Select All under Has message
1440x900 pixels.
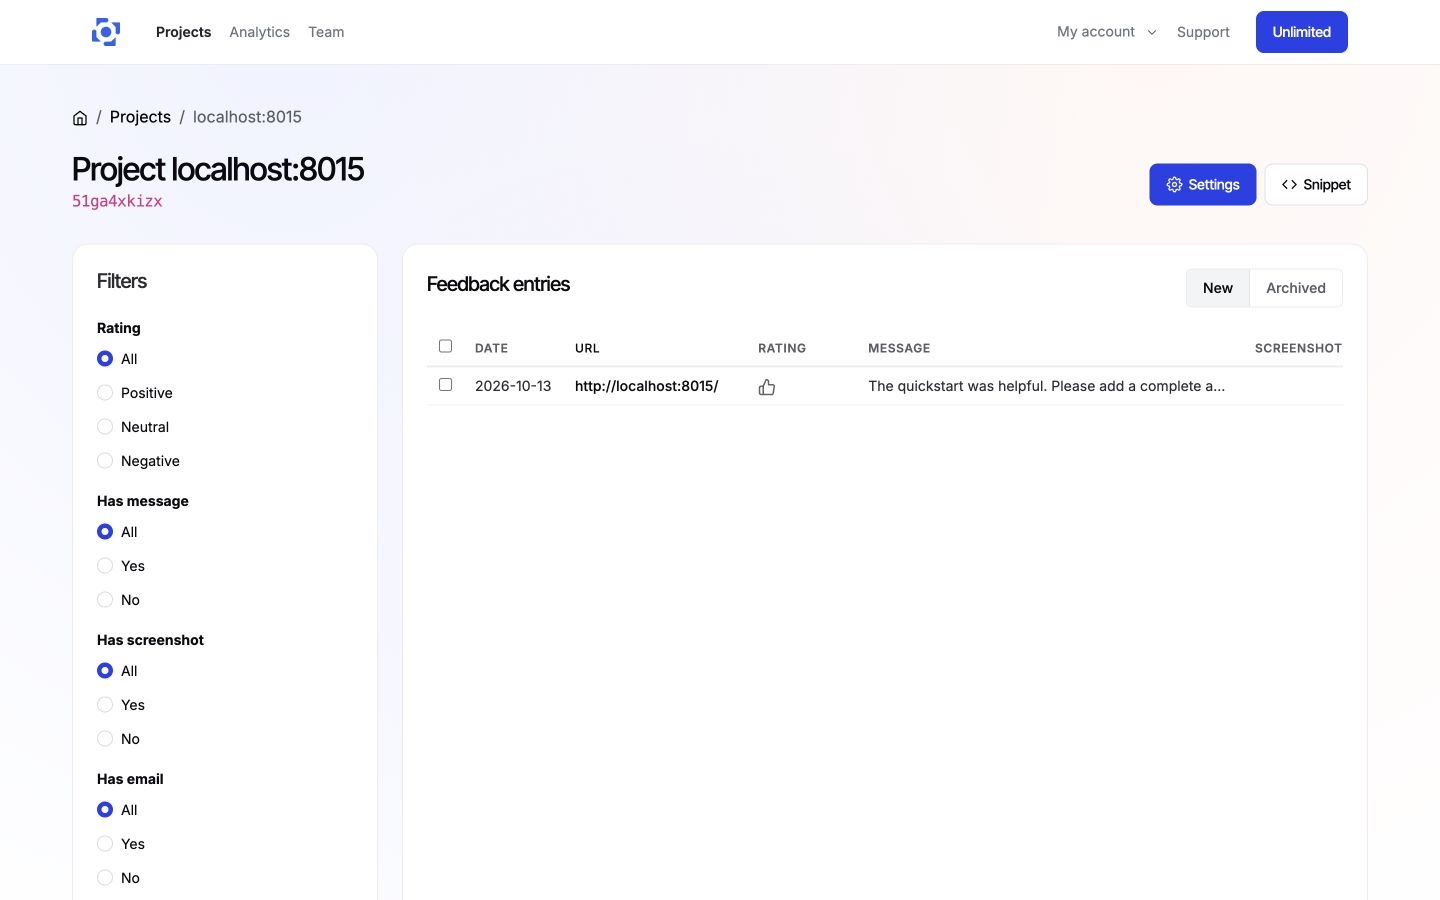pyautogui.click(x=105, y=532)
